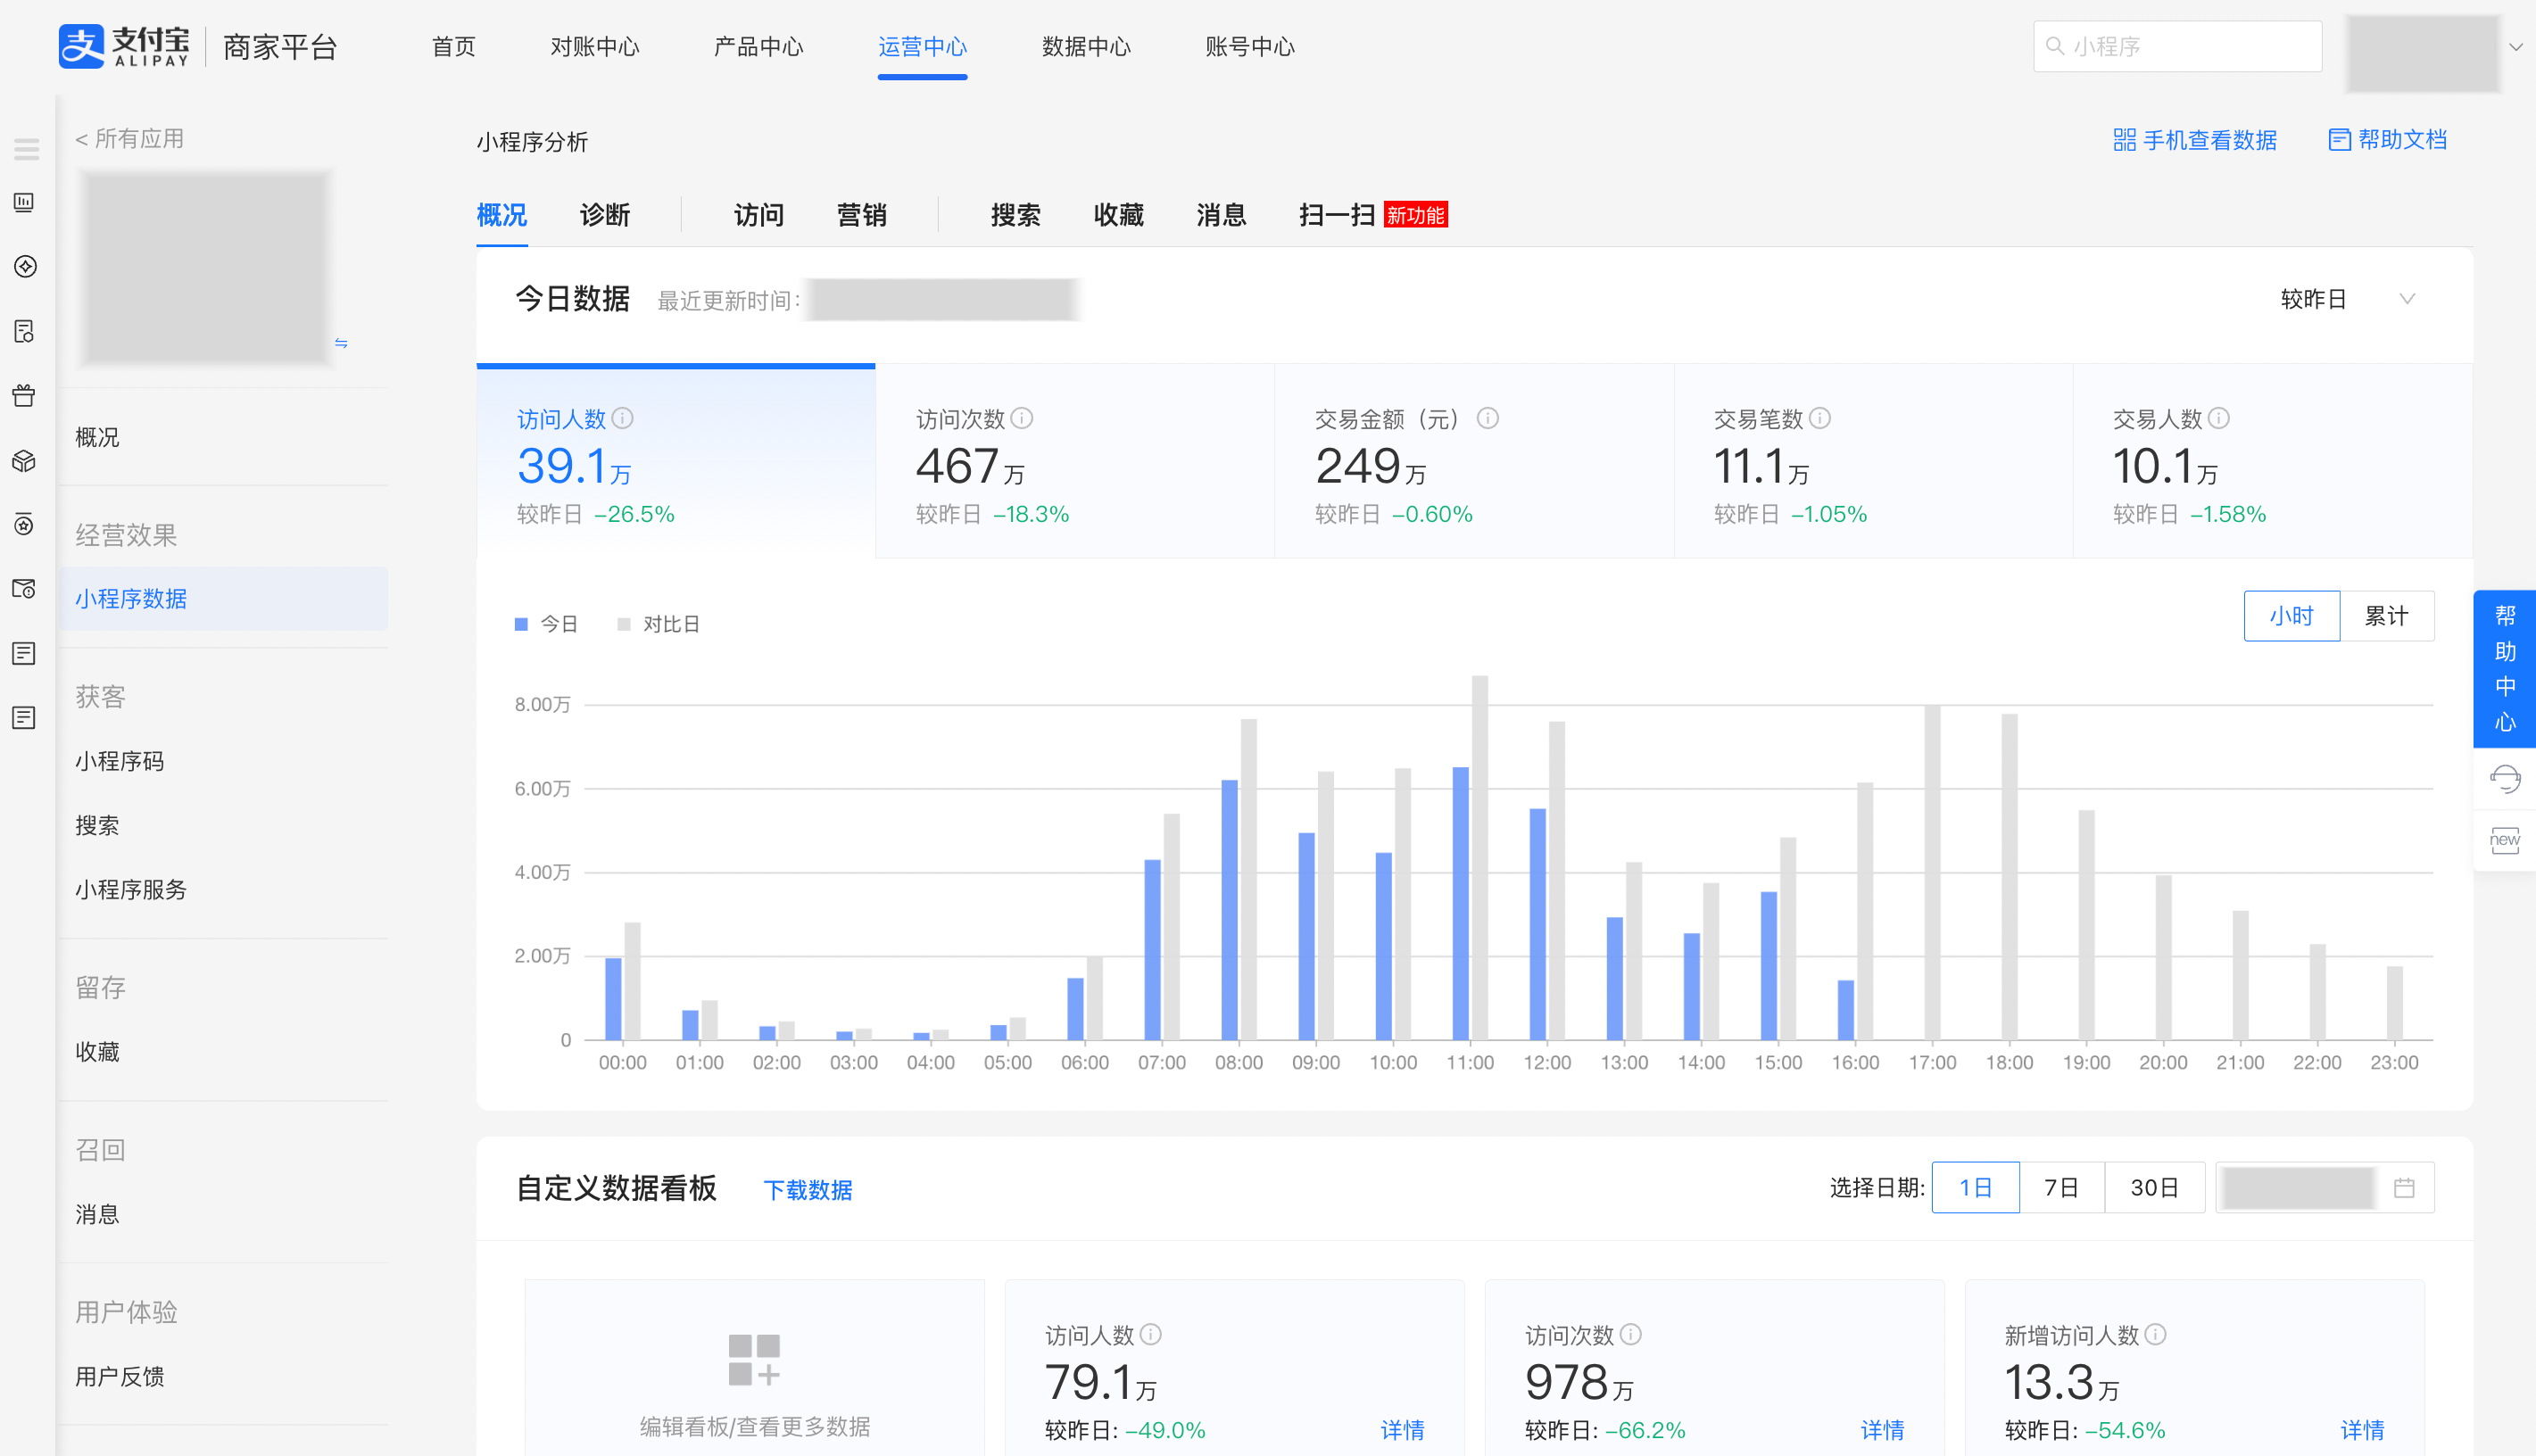Click the 编辑看板/查看更多数据 card

coord(755,1368)
